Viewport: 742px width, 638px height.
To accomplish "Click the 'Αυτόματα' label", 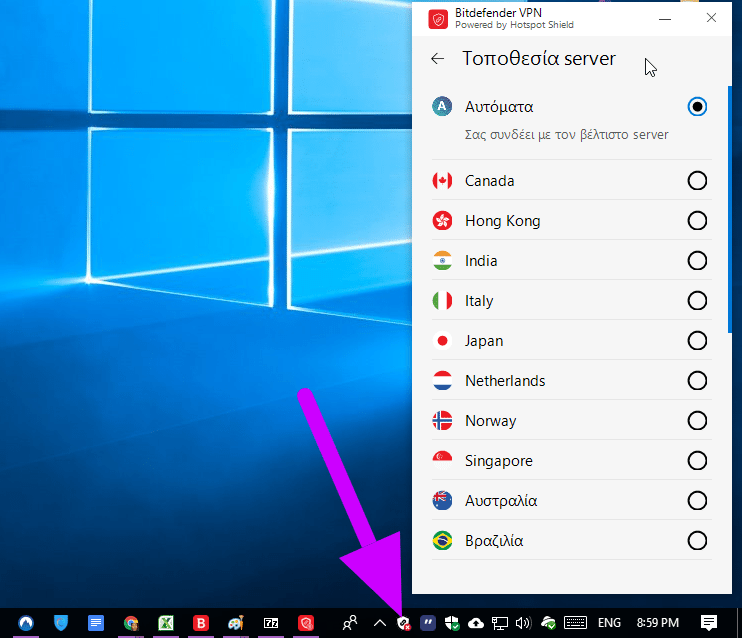I will (499, 107).
